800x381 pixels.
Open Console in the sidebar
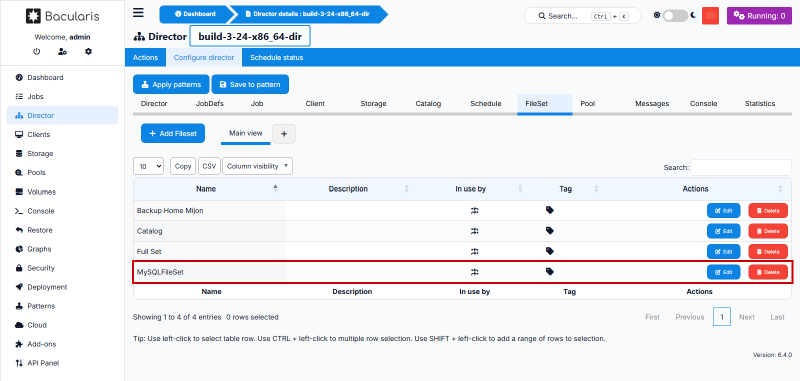62,211
